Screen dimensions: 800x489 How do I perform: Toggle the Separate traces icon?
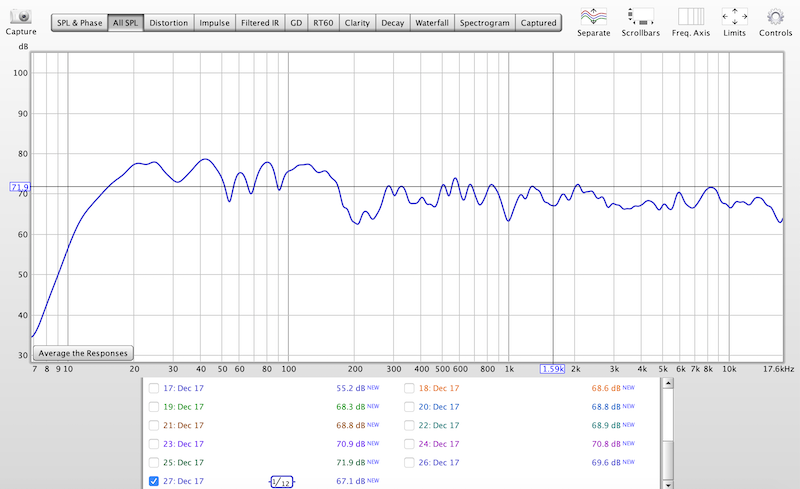(x=593, y=16)
